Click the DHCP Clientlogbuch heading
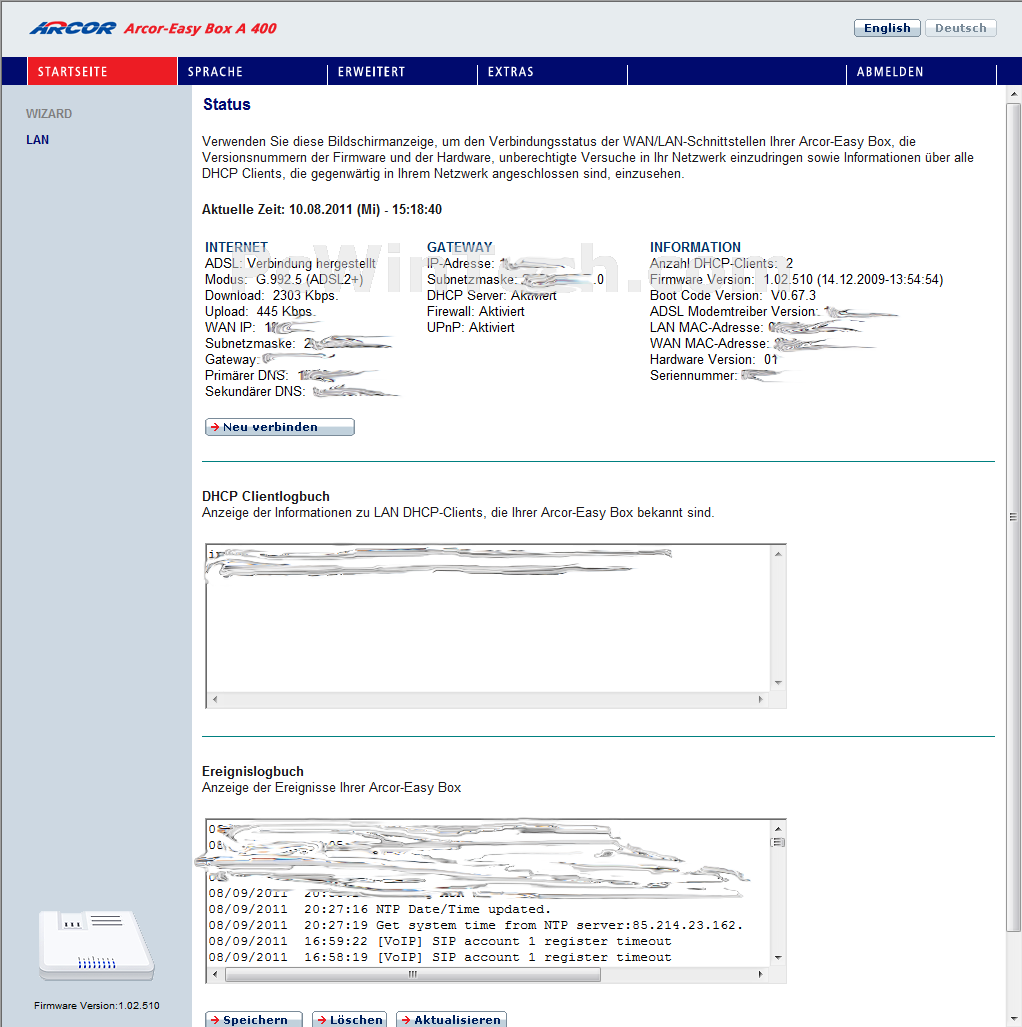 coord(266,496)
